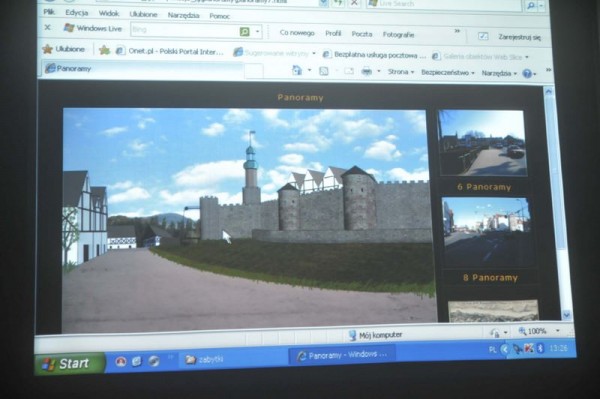The height and width of the screenshot is (399, 600).
Task: Click the Start button on taskbar
Action: (69, 363)
